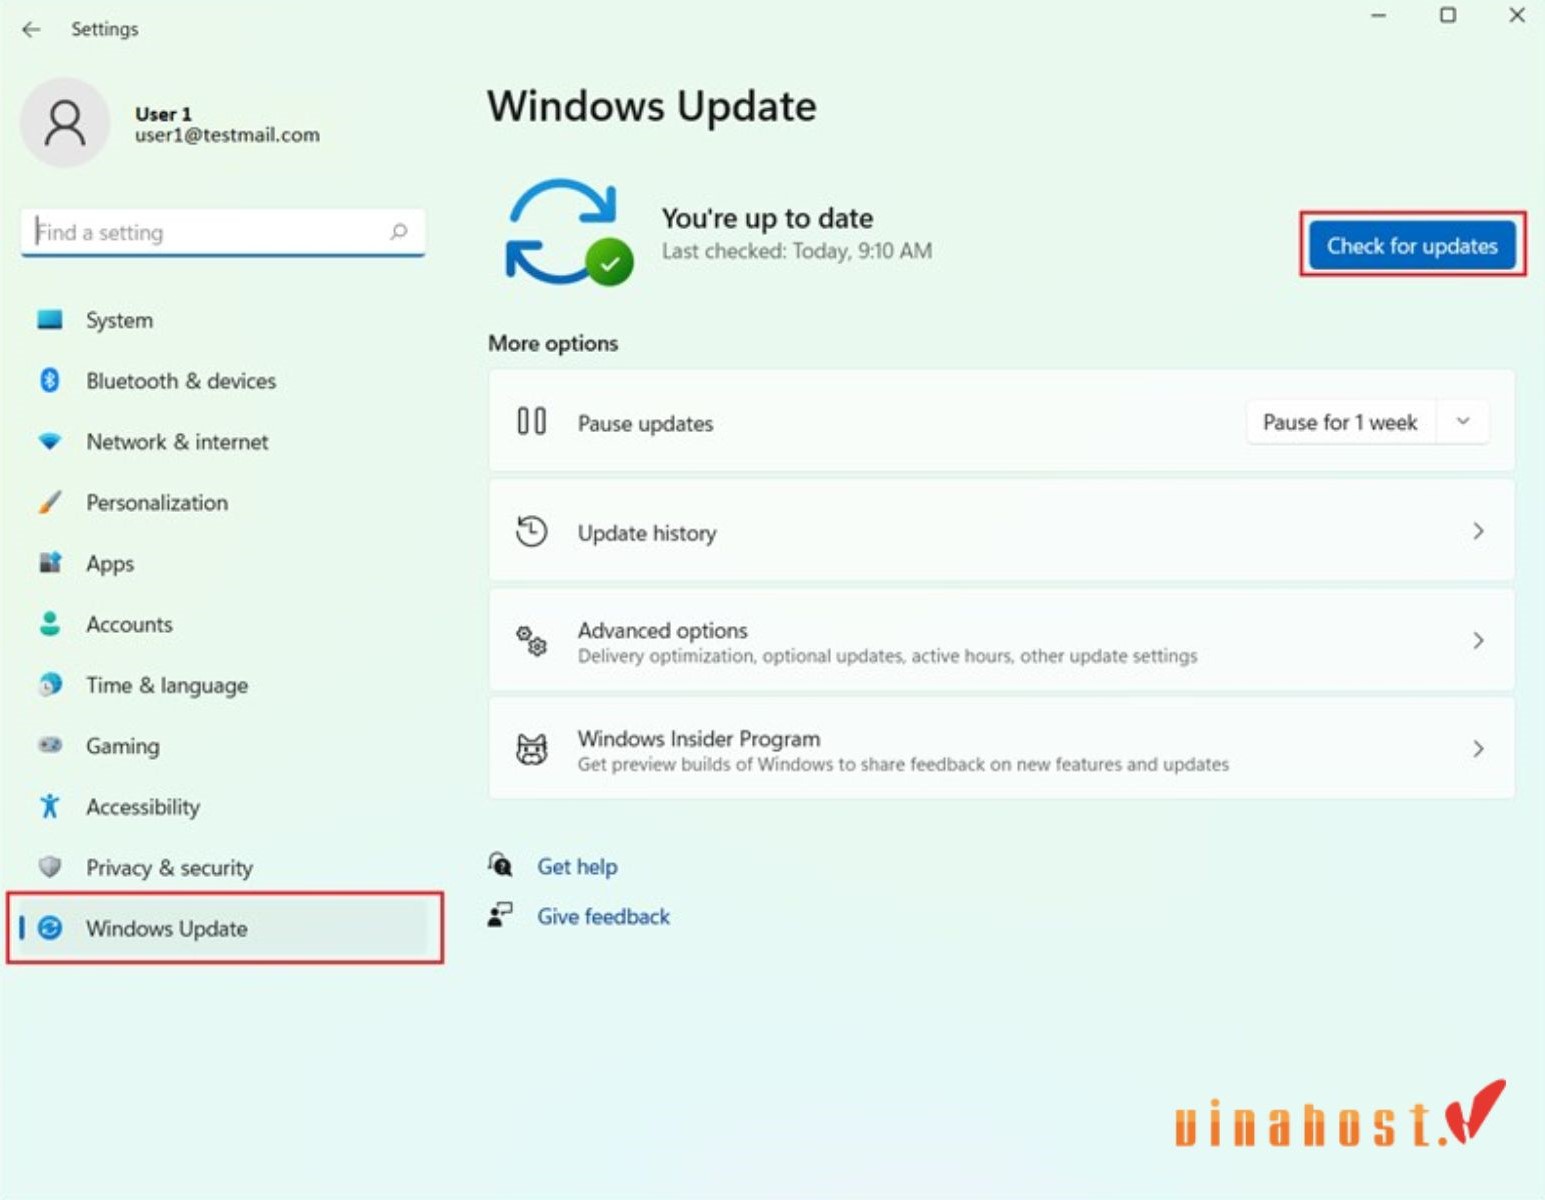
Task: Click the Give feedback icon
Action: point(500,914)
